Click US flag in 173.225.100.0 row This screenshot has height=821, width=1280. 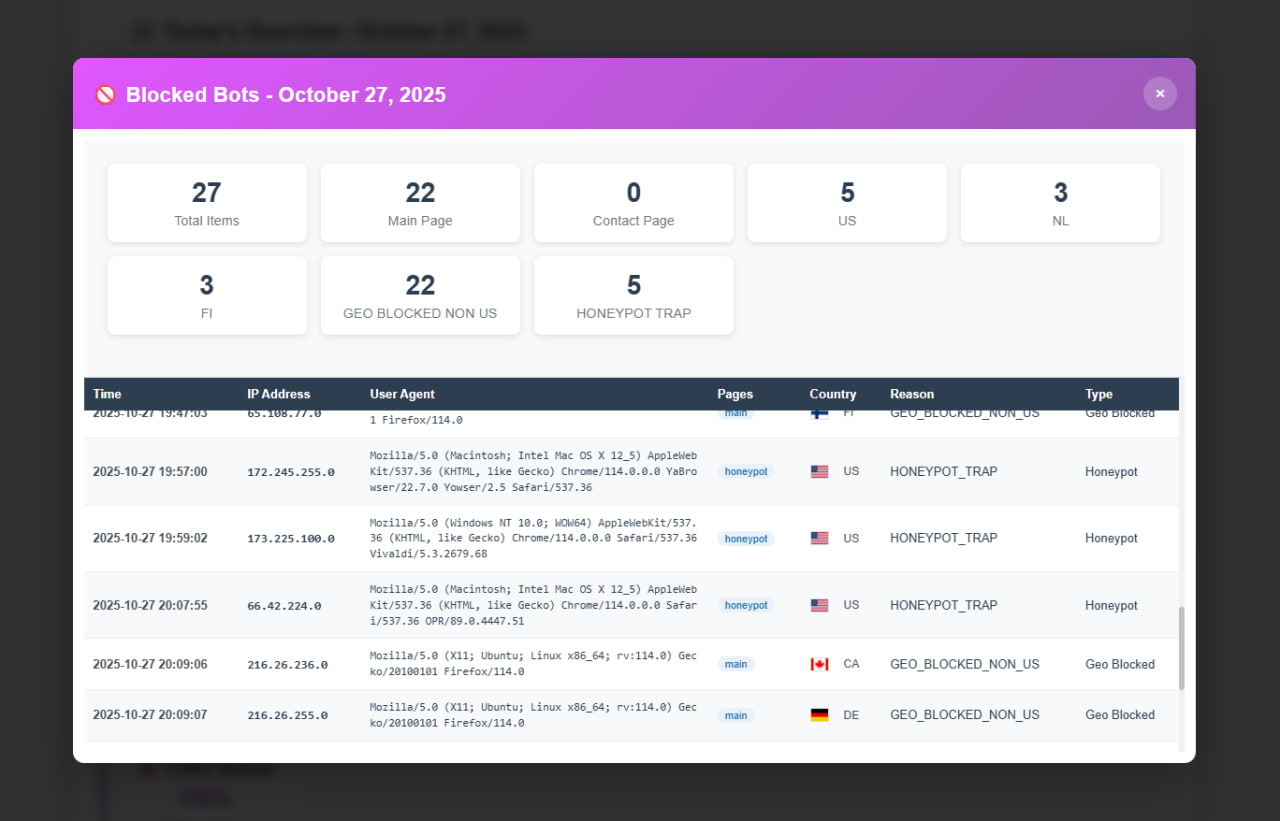pos(819,538)
